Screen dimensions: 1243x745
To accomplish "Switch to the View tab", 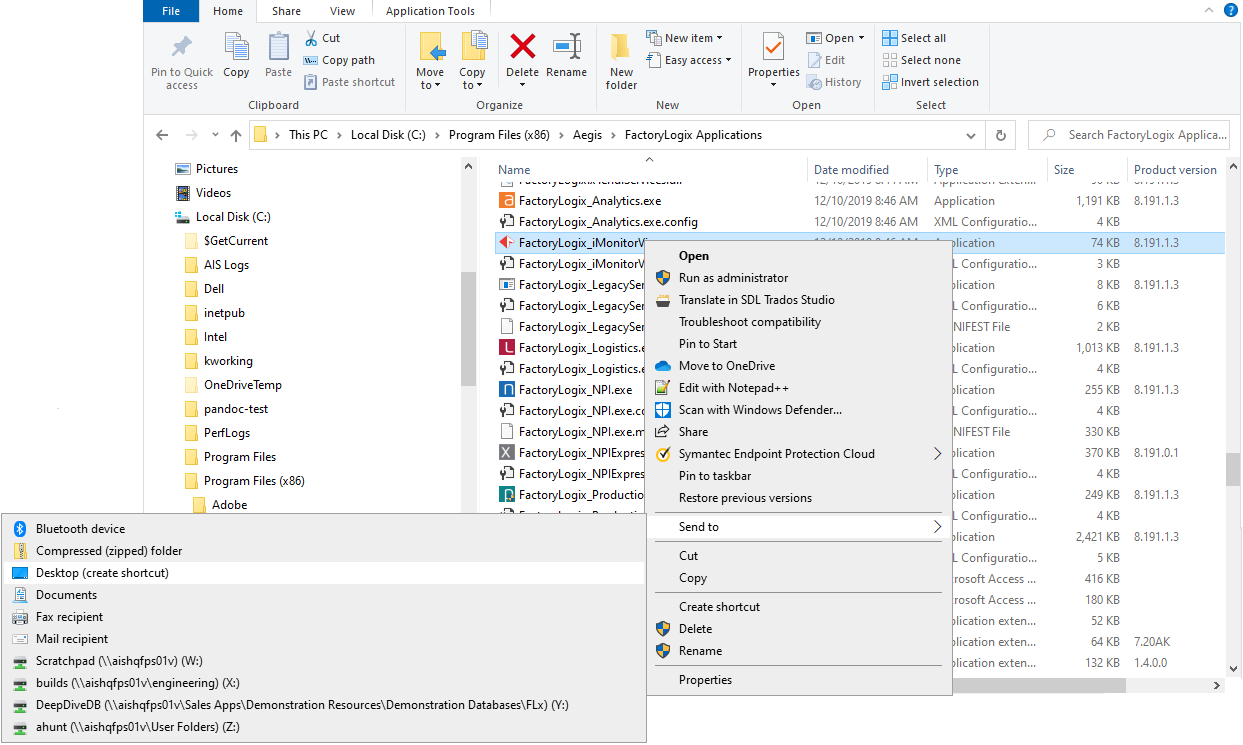I will [x=342, y=10].
